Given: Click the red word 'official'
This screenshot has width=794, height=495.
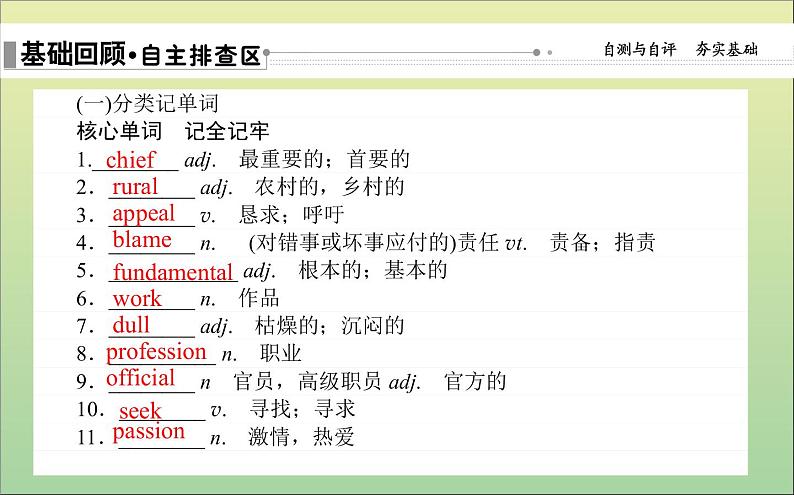Looking at the screenshot, I should click(x=140, y=378).
